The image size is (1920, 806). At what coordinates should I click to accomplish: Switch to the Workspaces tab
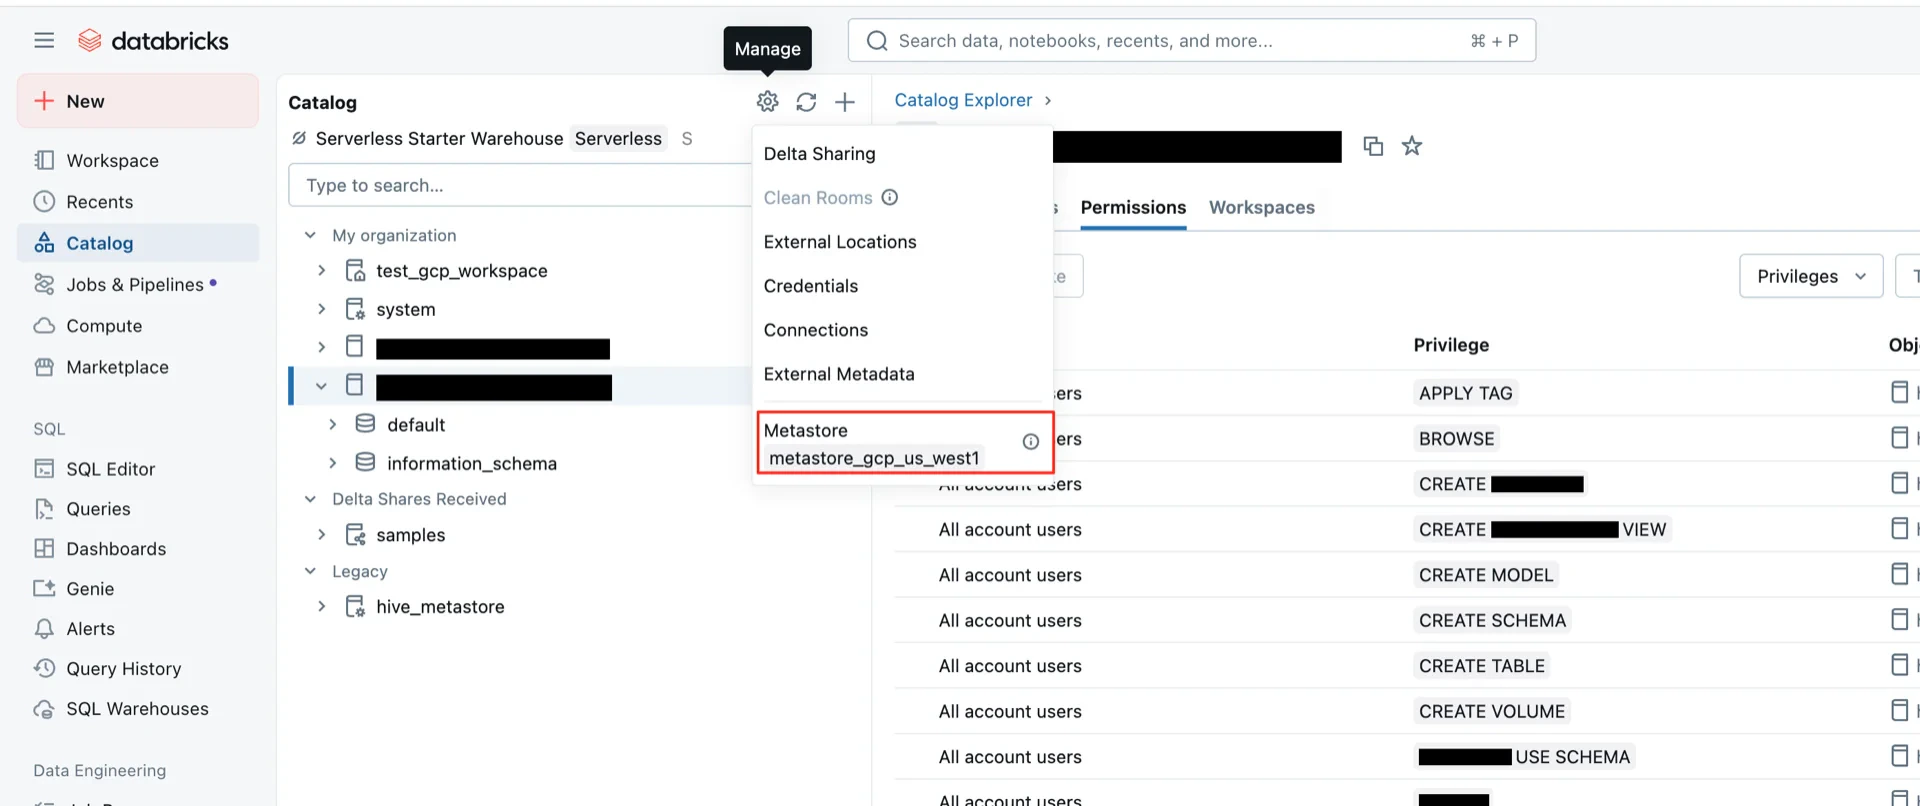tap(1261, 207)
